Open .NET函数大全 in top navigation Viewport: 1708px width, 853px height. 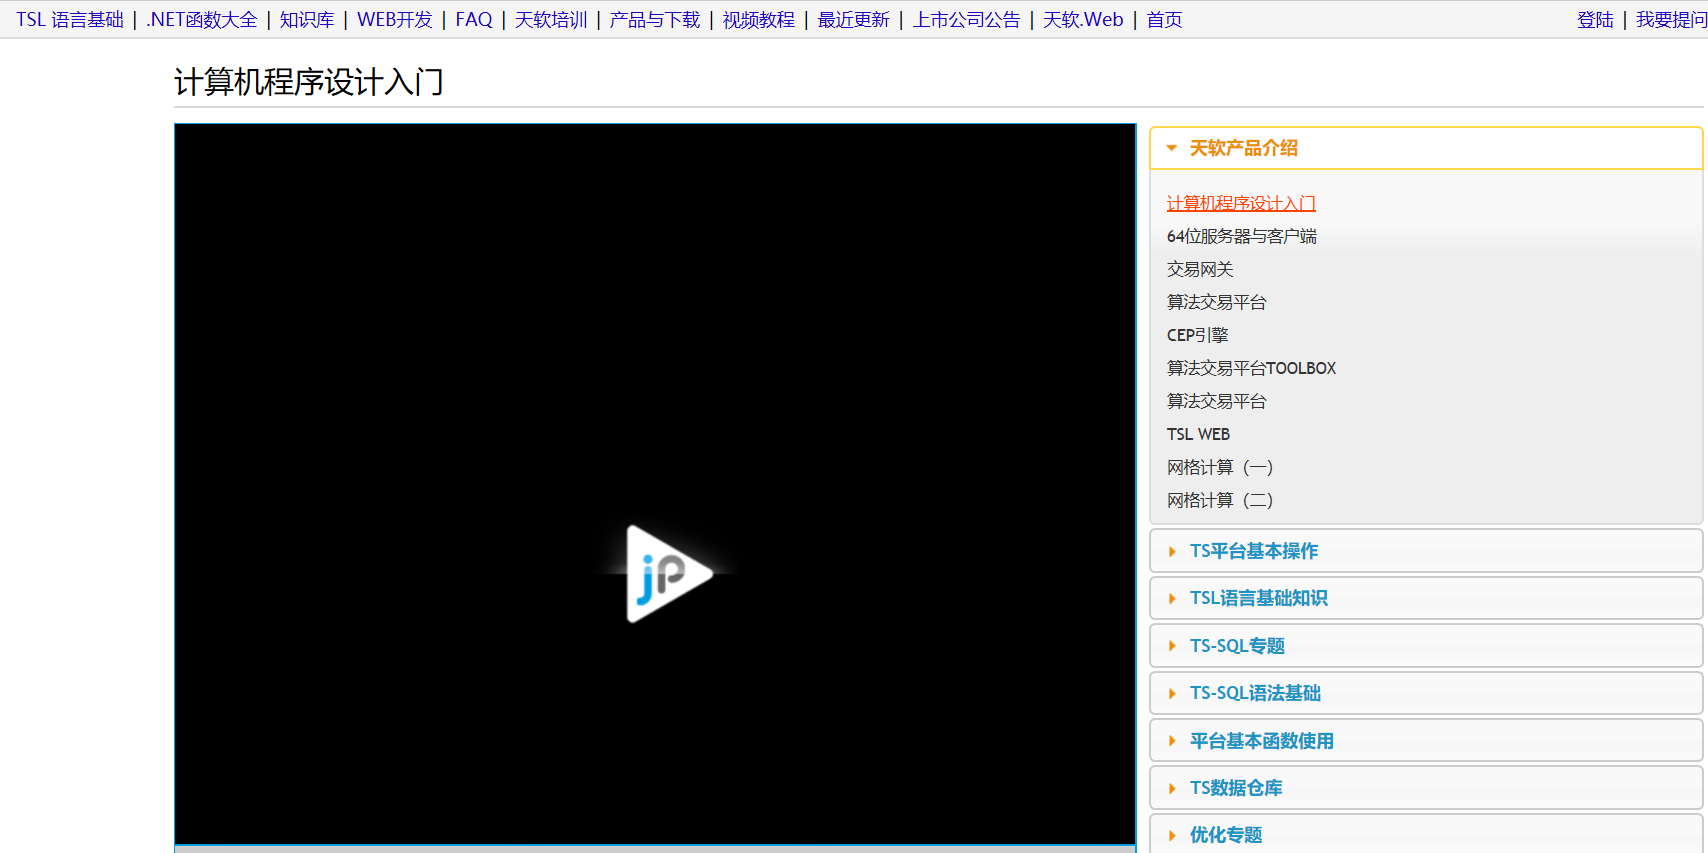(x=201, y=20)
